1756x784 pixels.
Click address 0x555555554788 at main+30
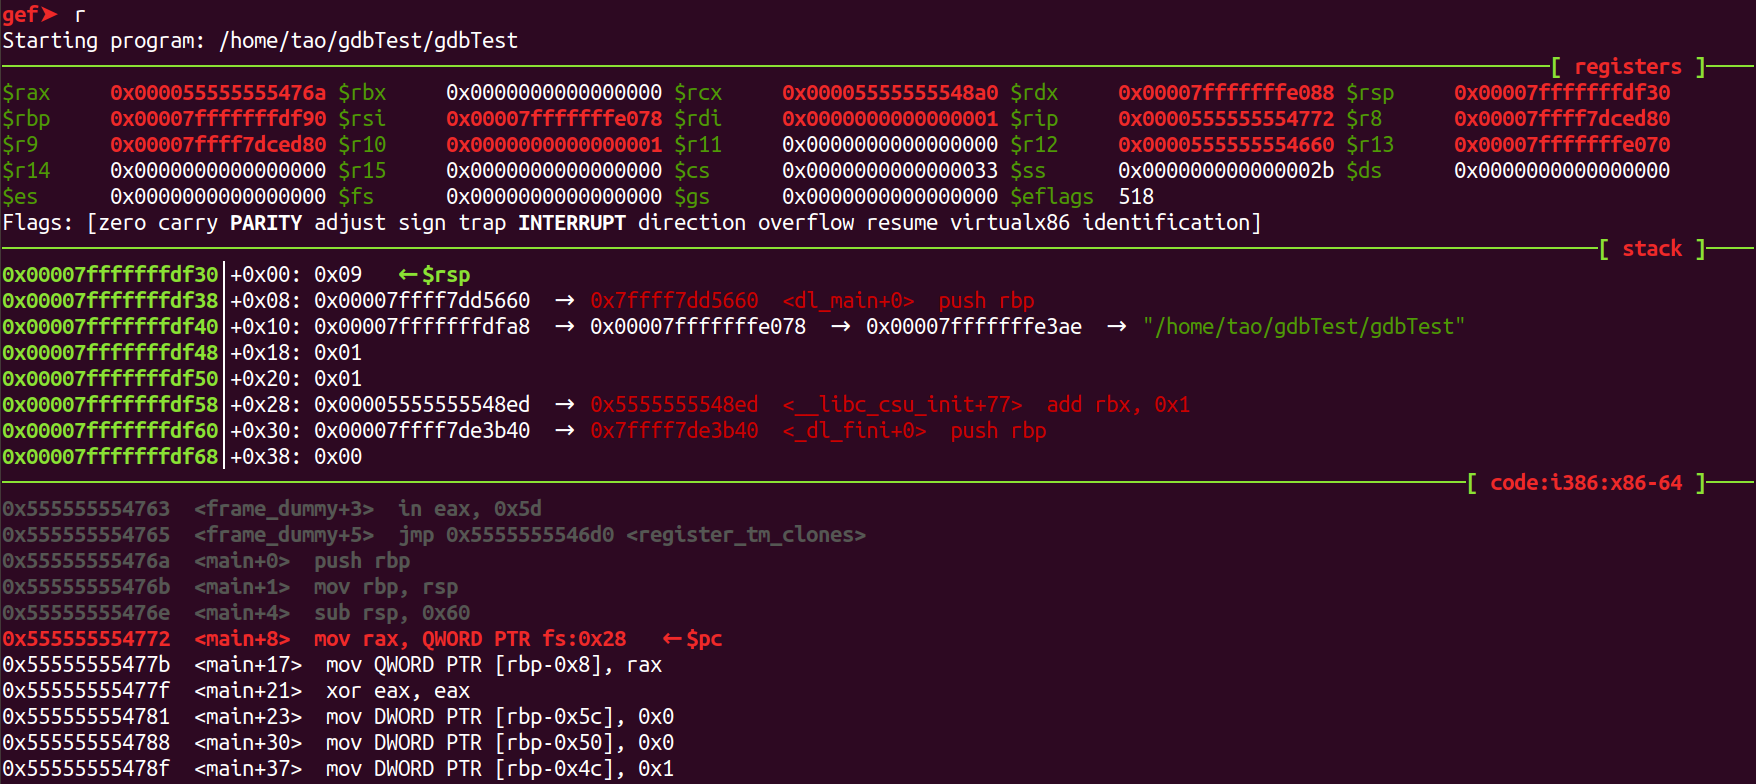tap(86, 742)
